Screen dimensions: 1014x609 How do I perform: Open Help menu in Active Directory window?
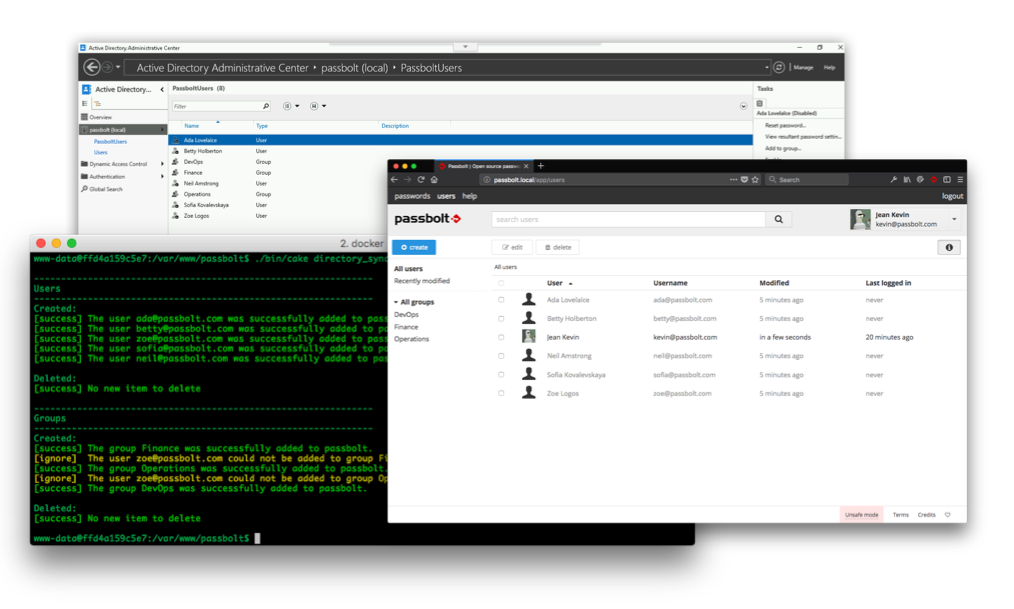[829, 67]
